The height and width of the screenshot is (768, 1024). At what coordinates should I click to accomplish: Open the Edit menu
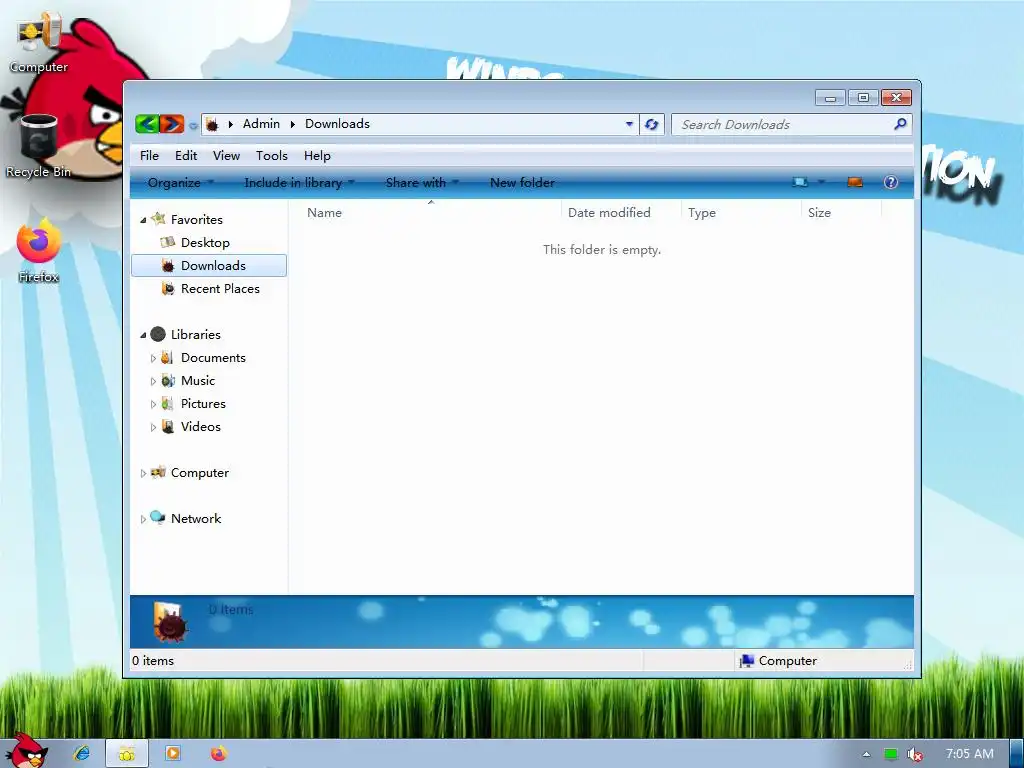[x=185, y=155]
